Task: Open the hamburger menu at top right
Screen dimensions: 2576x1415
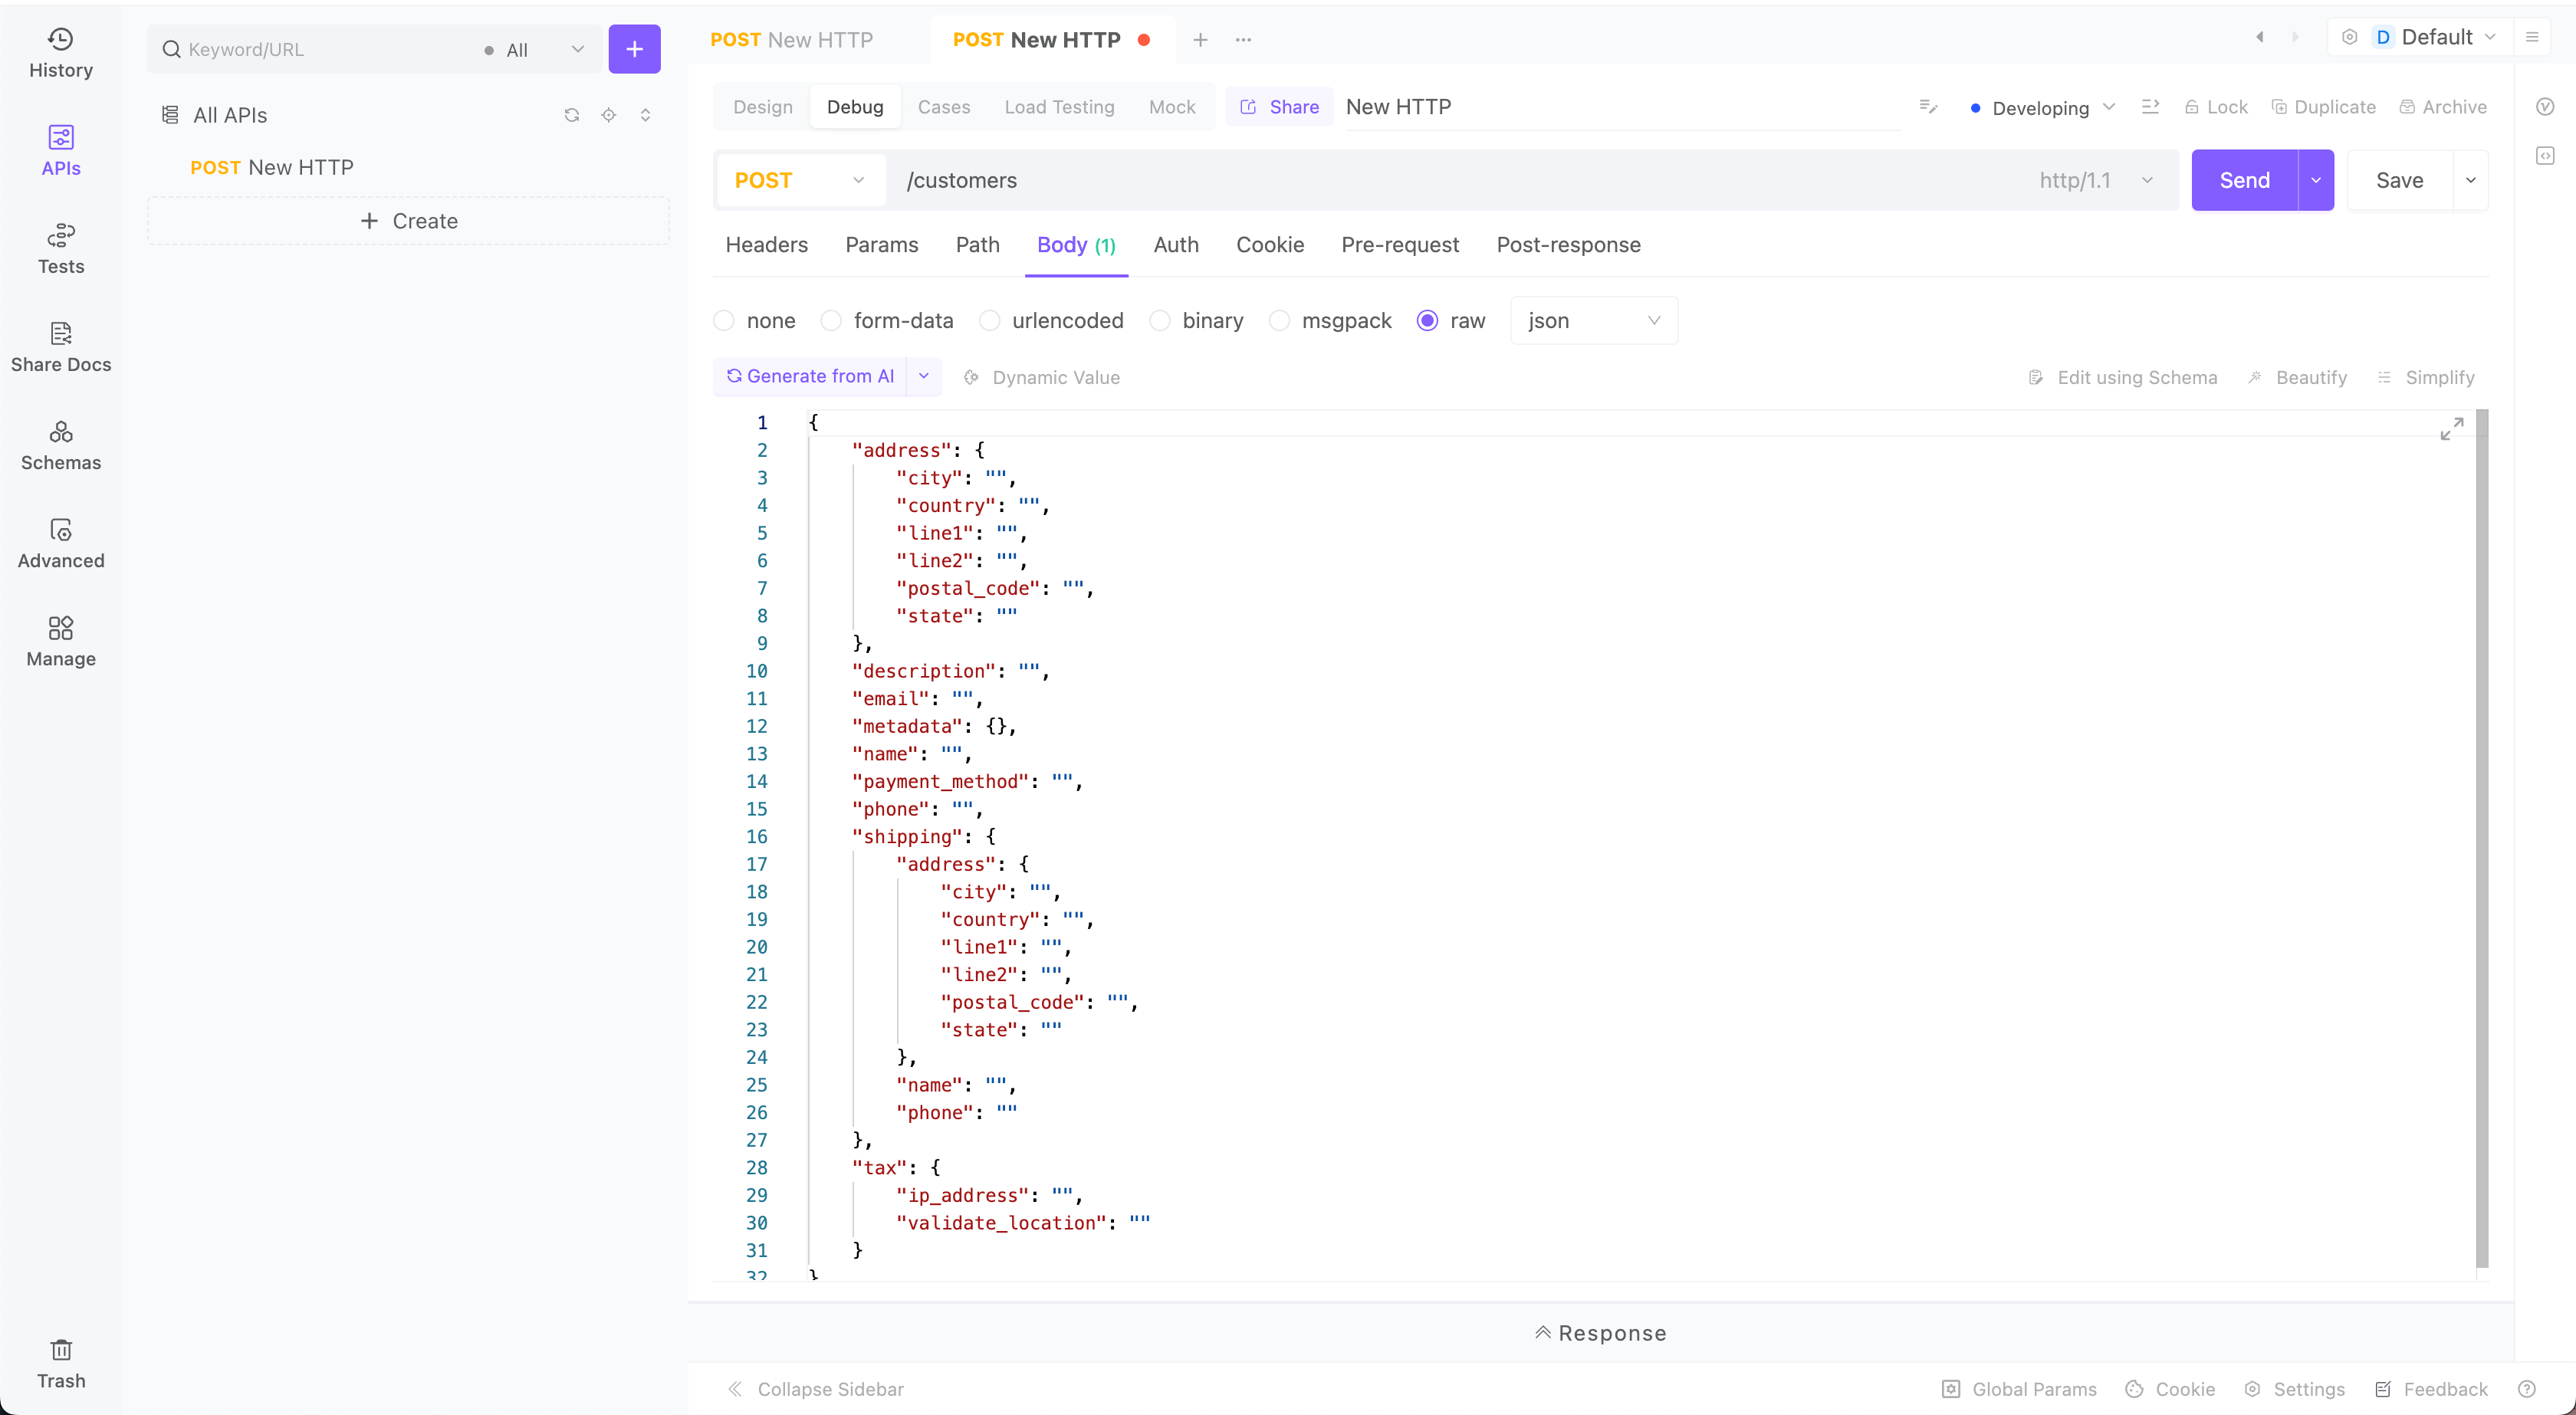Action: point(2532,37)
